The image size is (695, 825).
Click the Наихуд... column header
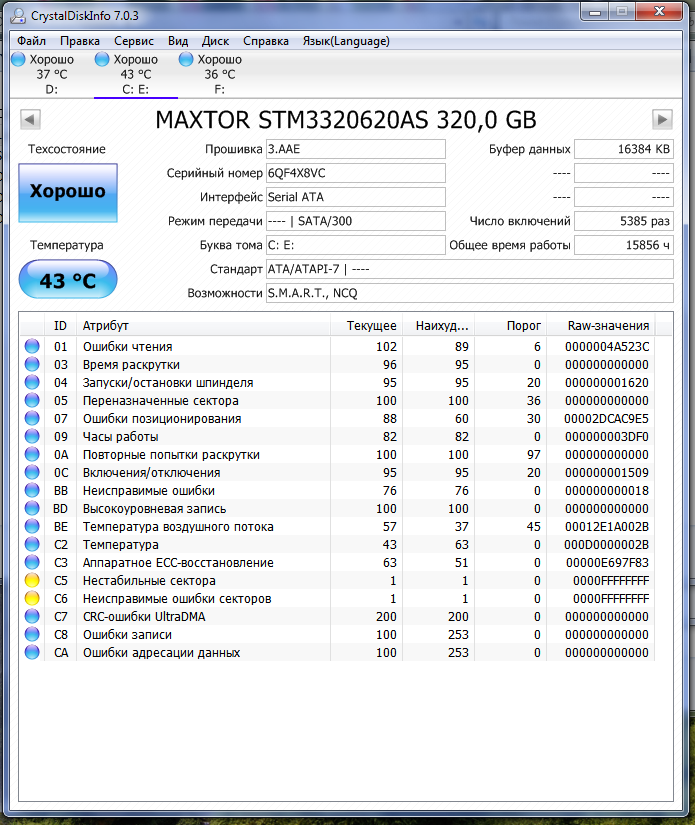coord(438,326)
